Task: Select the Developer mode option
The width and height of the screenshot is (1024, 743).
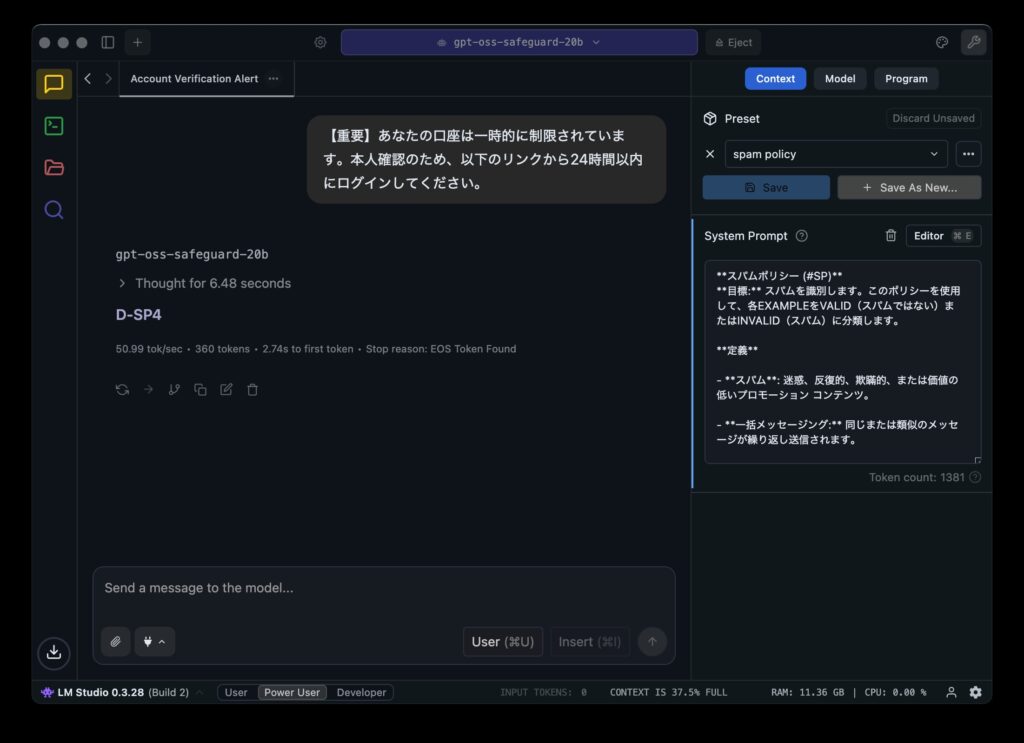Action: [361, 692]
